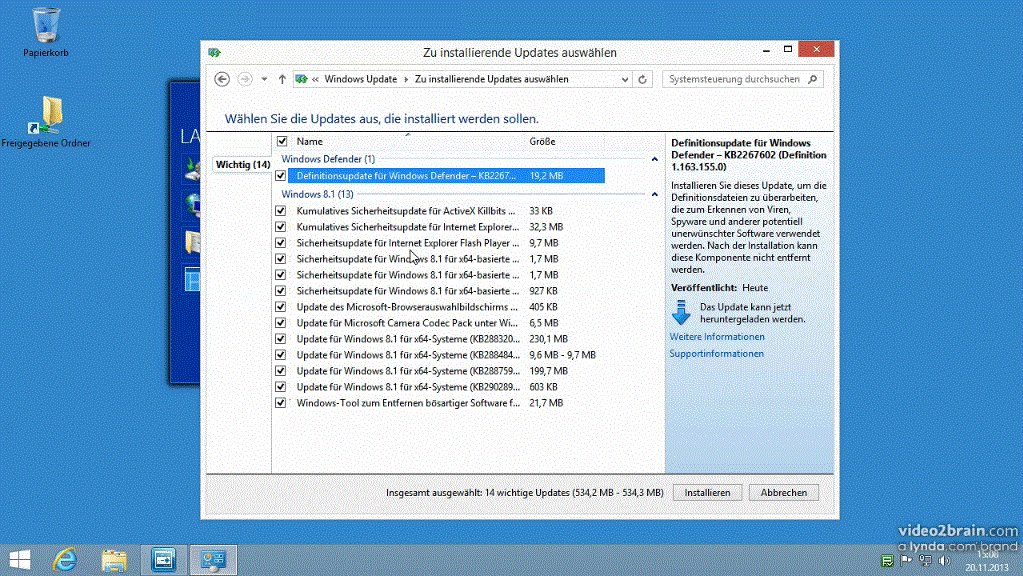Image resolution: width=1023 pixels, height=576 pixels.
Task: Open the network tray icon
Action: click(925, 560)
